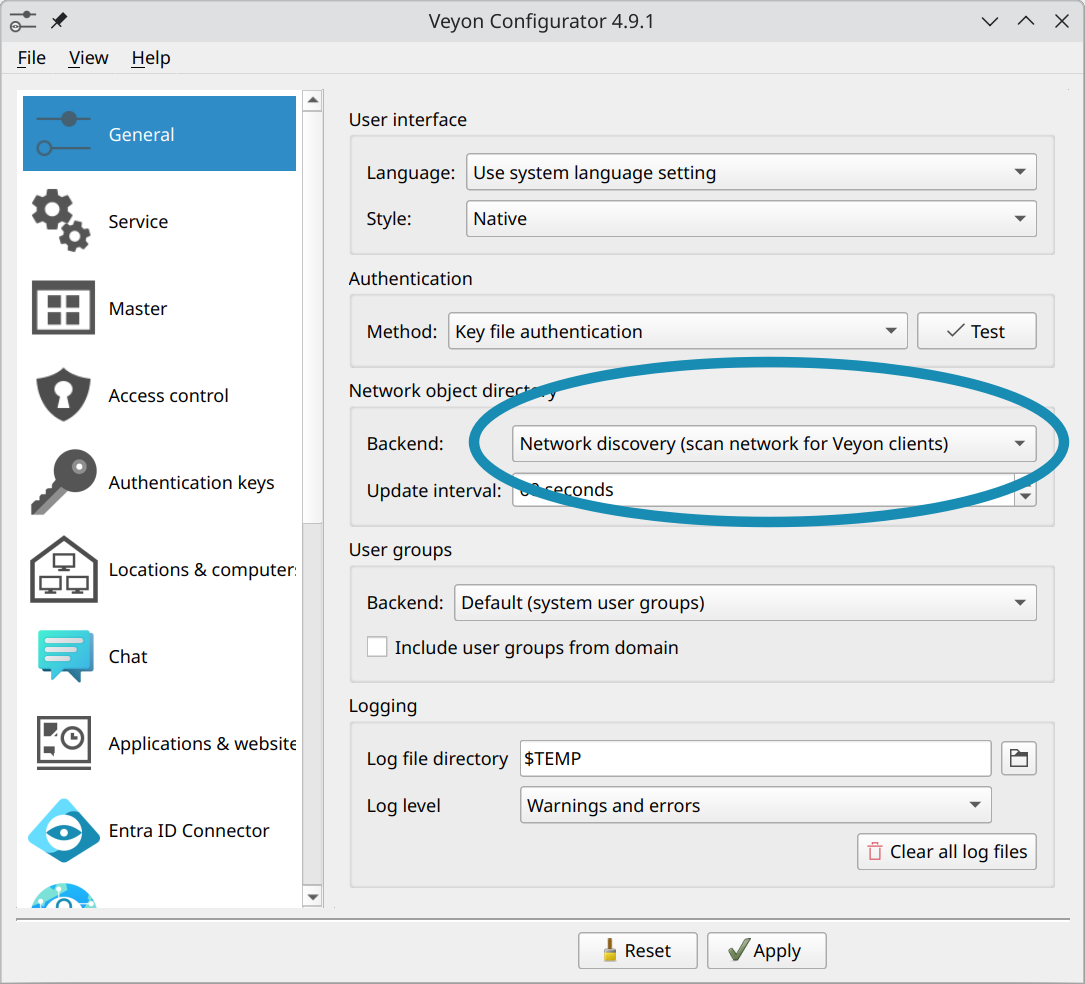Image resolution: width=1085 pixels, height=984 pixels.
Task: Expand the Language dropdown
Action: click(x=750, y=172)
